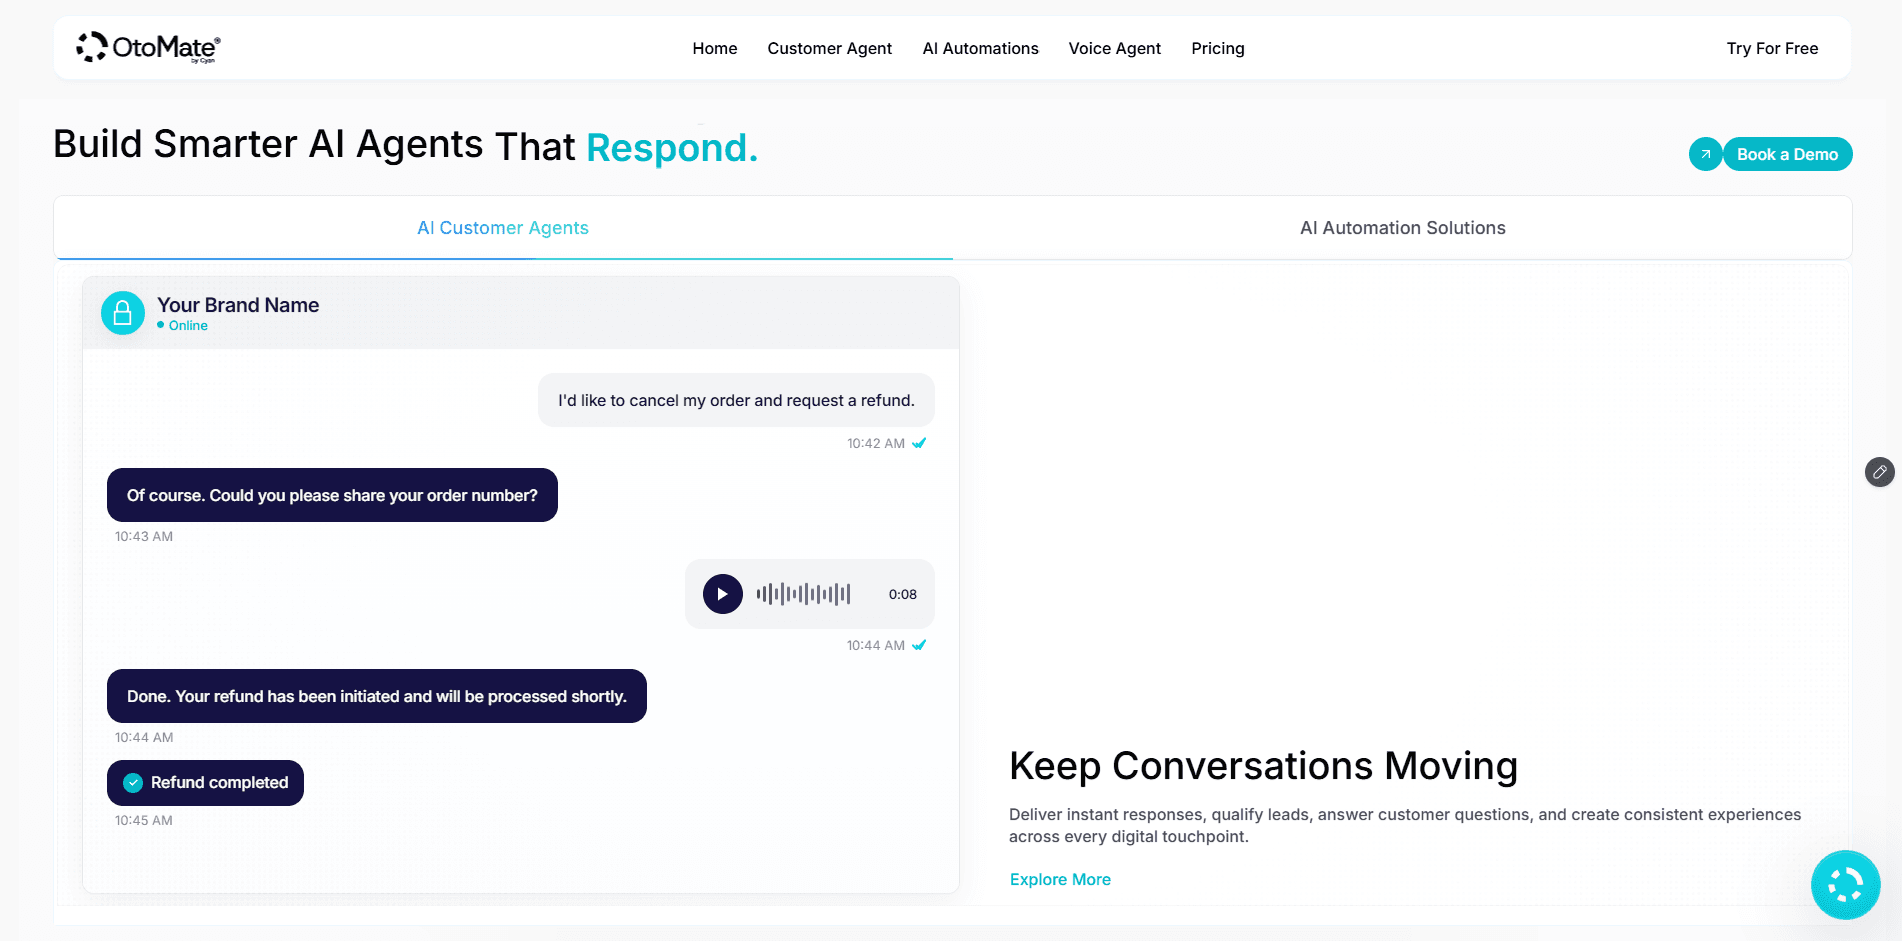Click the 'Your Brand Name' chat title
The height and width of the screenshot is (941, 1902).
238,305
